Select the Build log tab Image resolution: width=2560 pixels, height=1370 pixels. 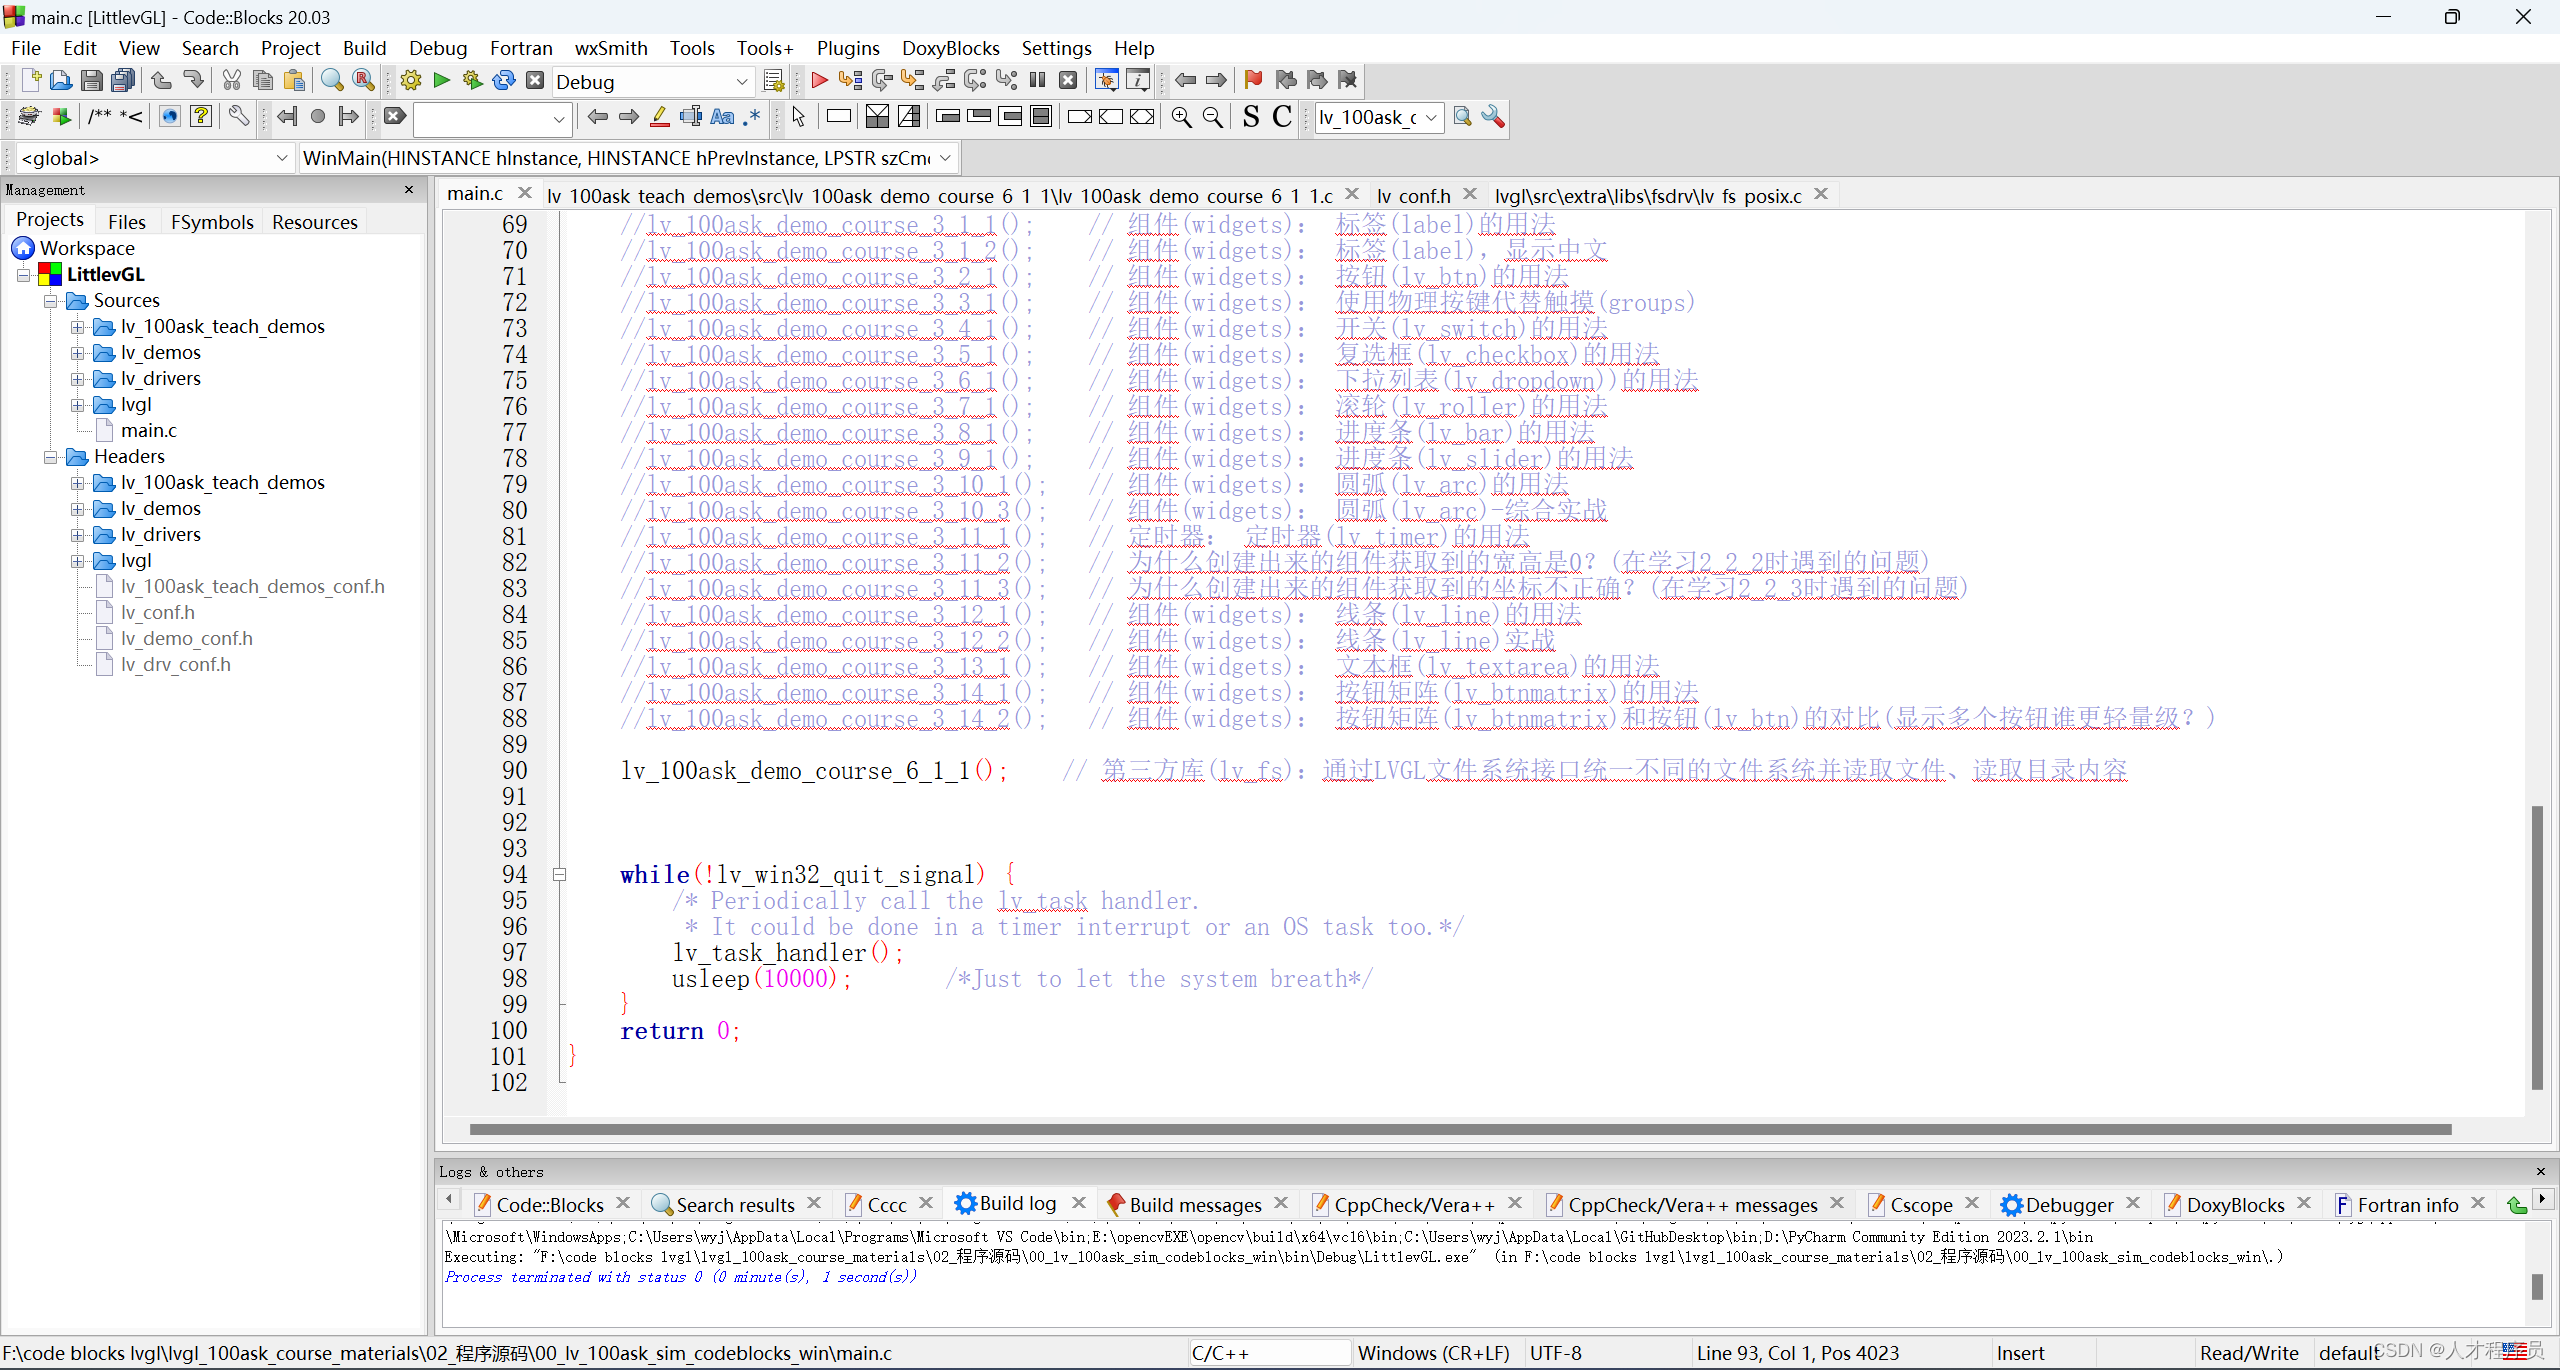coord(1016,1202)
